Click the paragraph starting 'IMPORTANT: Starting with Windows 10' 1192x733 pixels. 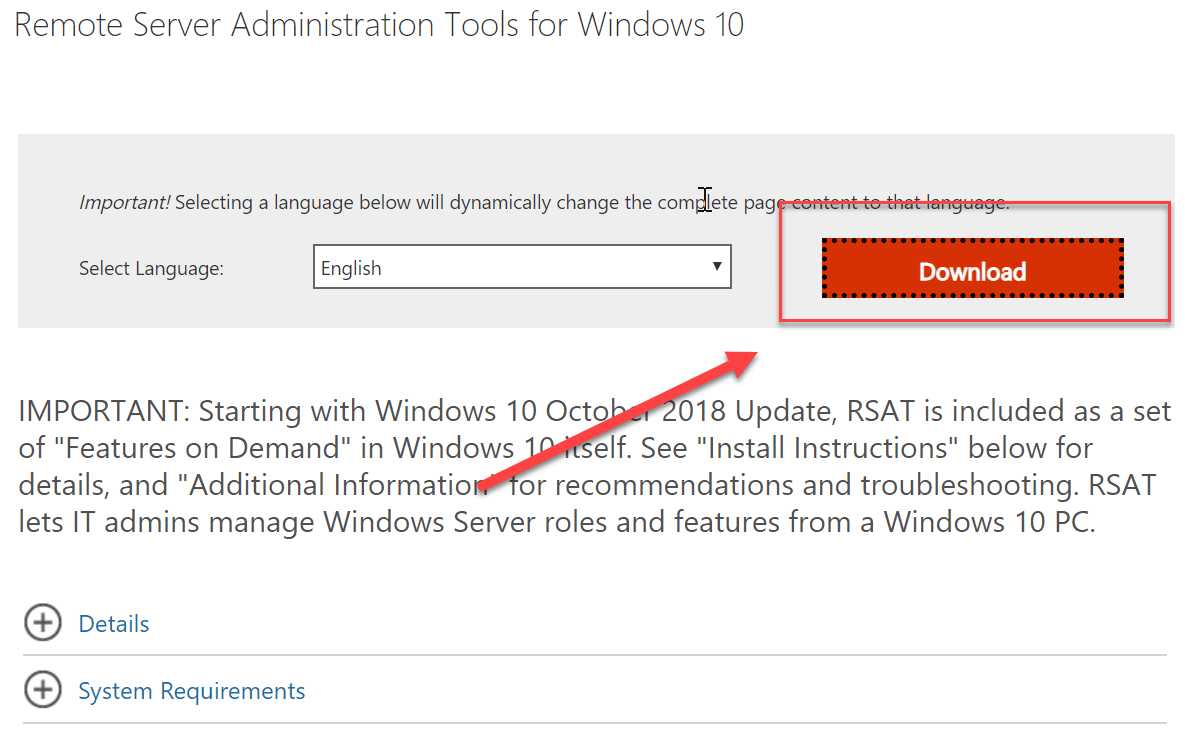click(x=594, y=466)
